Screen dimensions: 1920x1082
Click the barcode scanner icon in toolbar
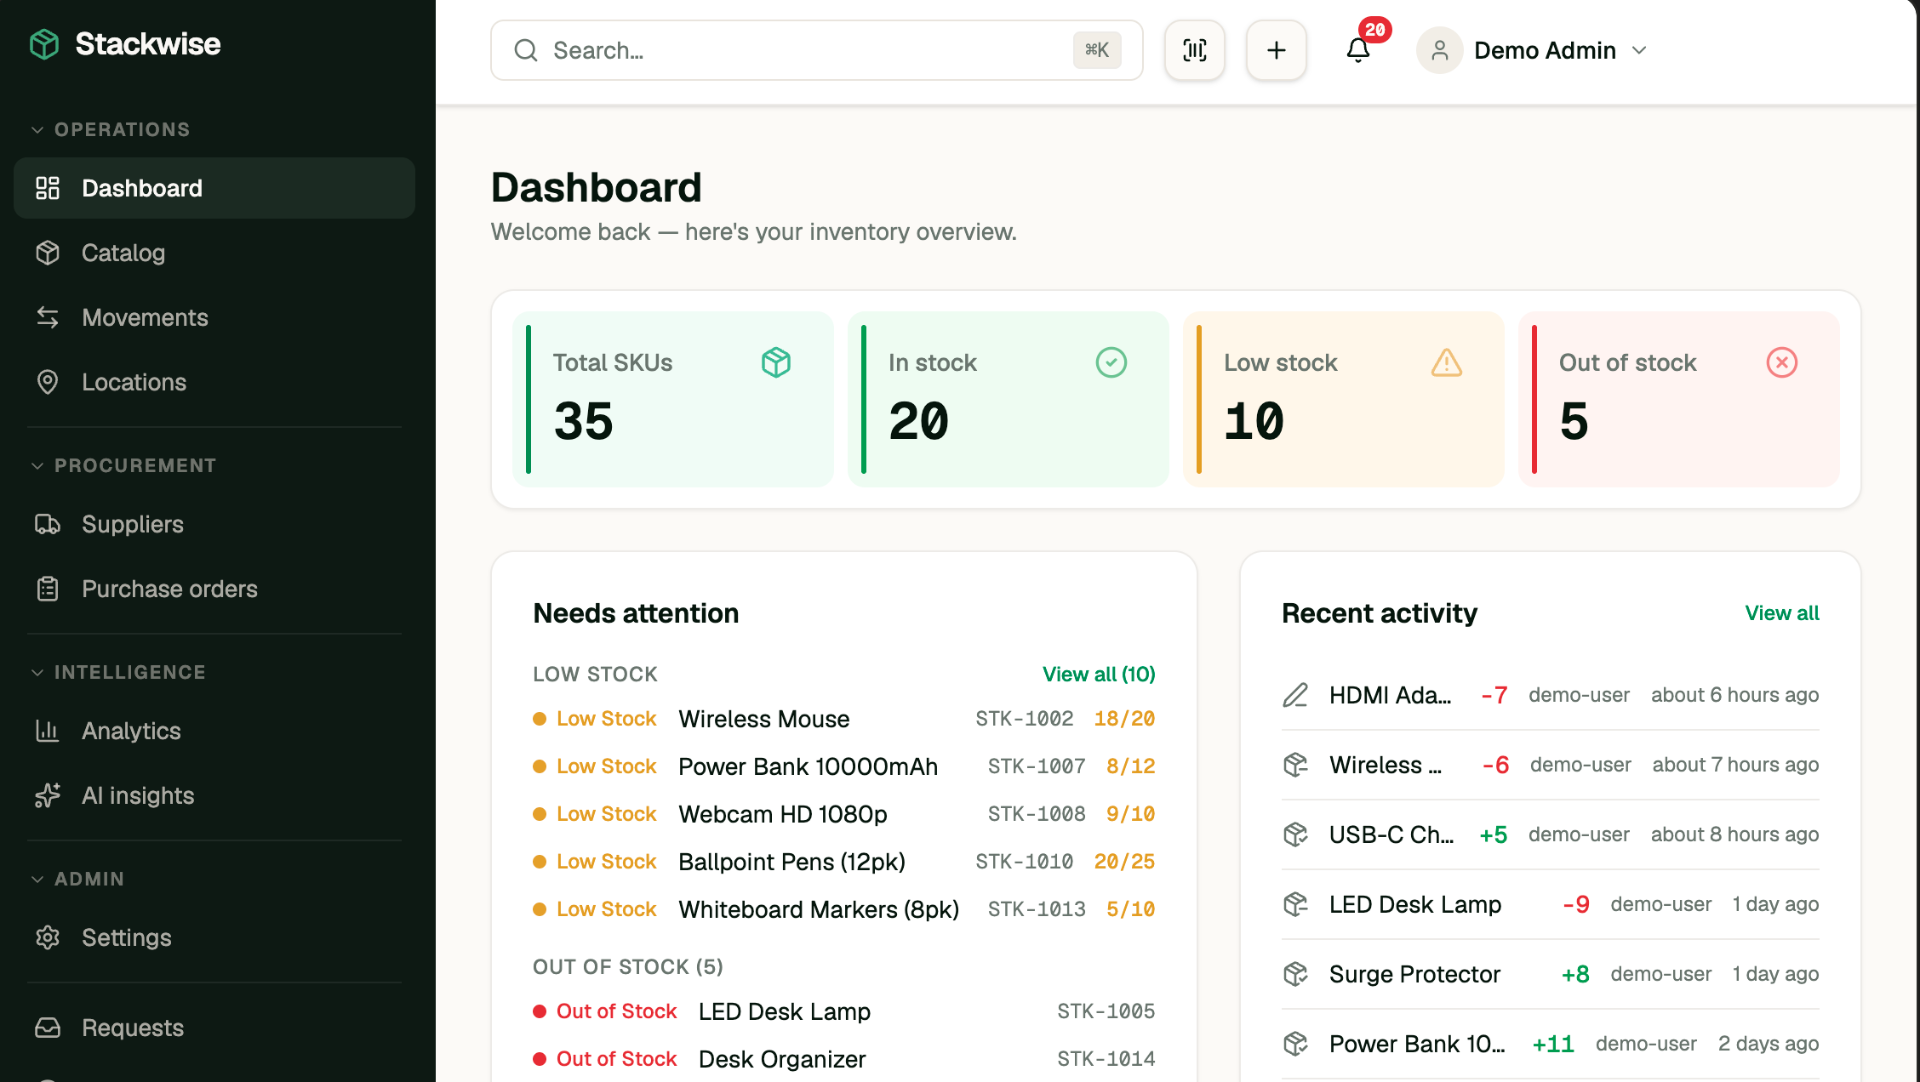pyautogui.click(x=1193, y=50)
